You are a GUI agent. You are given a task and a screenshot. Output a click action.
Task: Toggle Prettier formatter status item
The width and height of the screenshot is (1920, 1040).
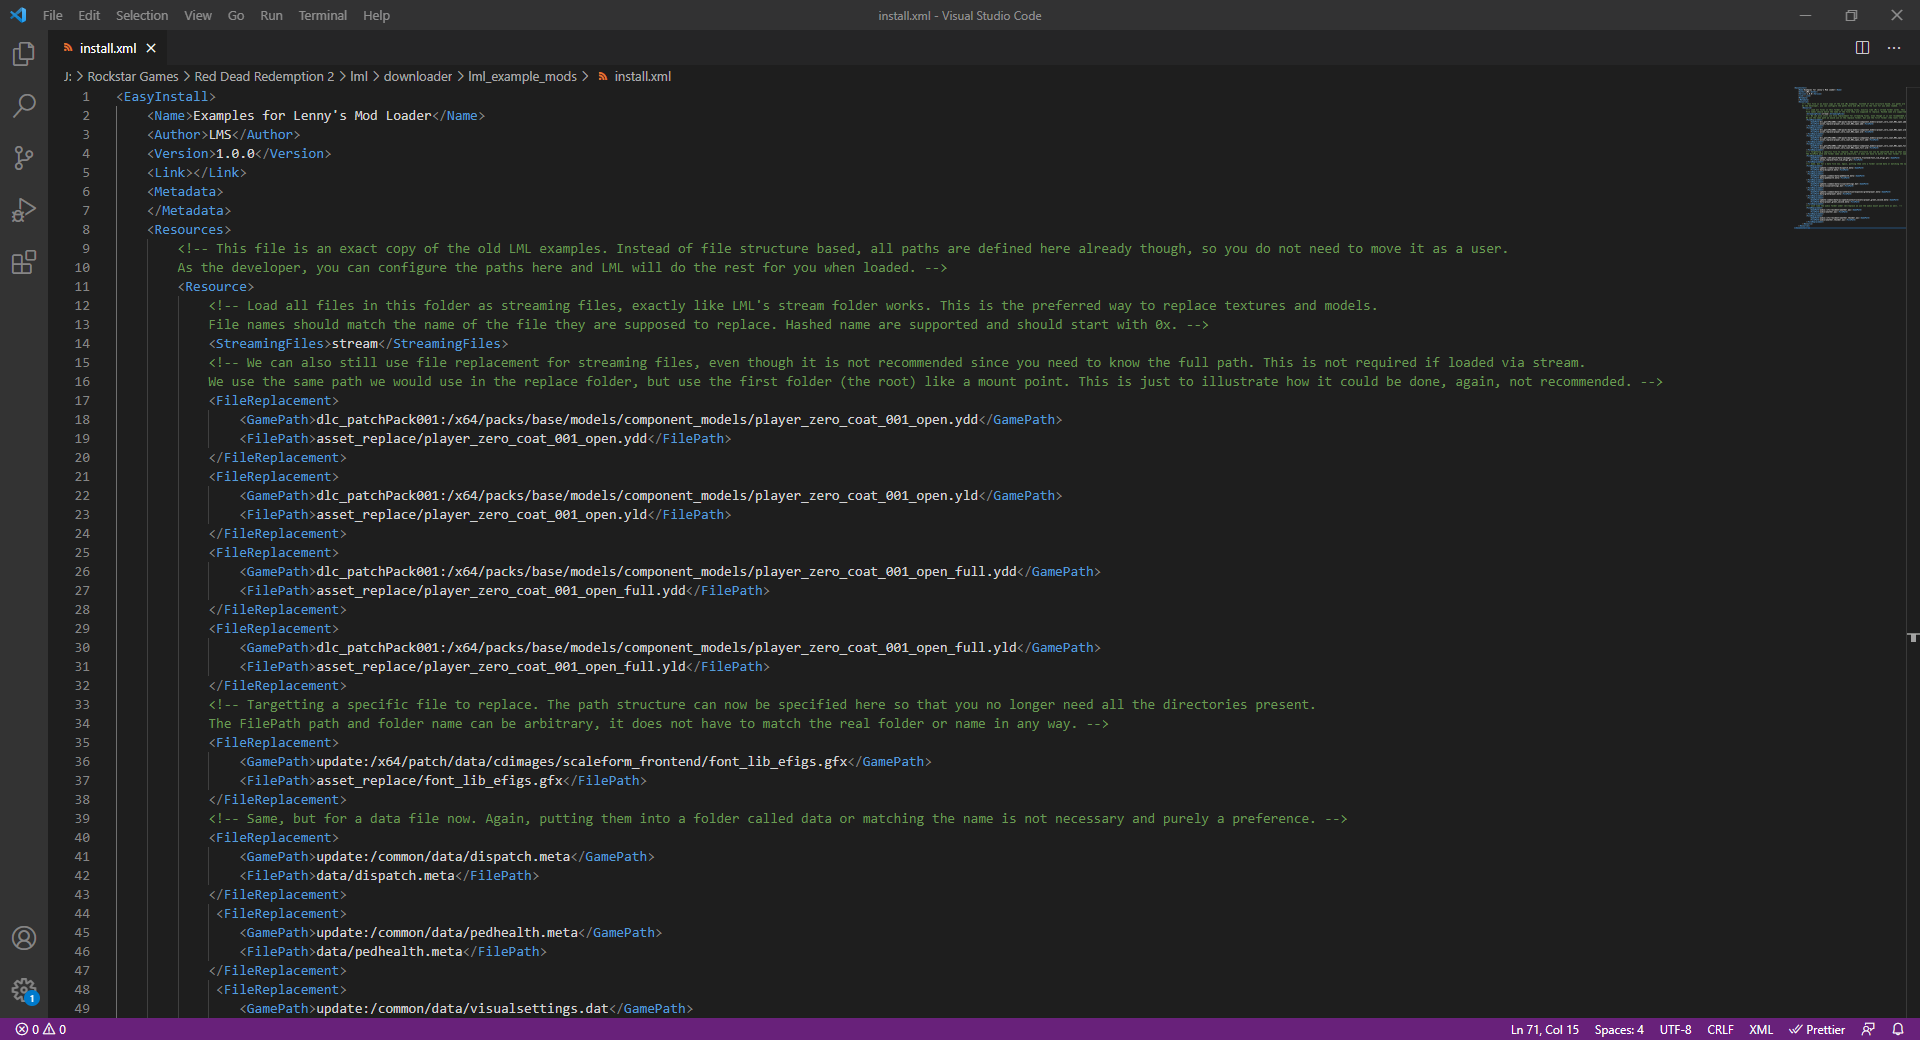[1817, 1029]
